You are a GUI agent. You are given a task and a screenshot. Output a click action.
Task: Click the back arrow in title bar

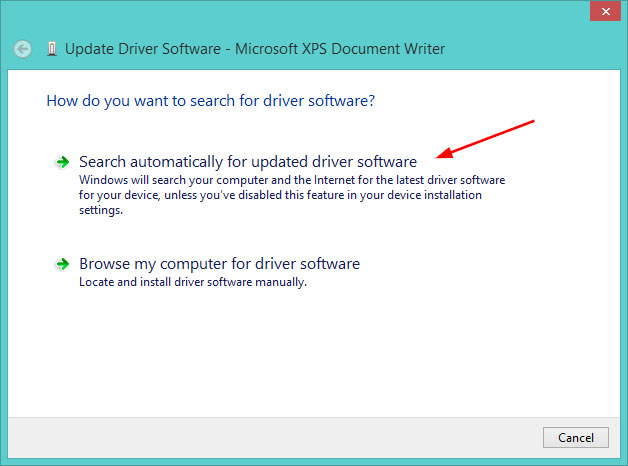point(22,49)
